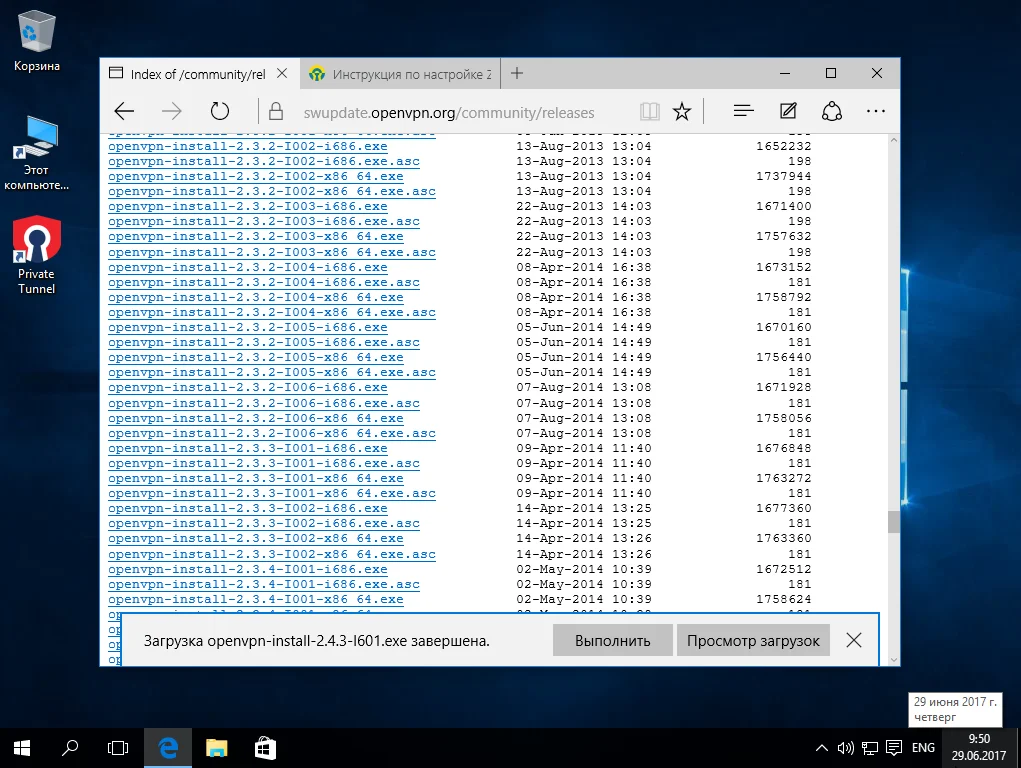
Task: Click the address bar URL
Action: point(449,113)
